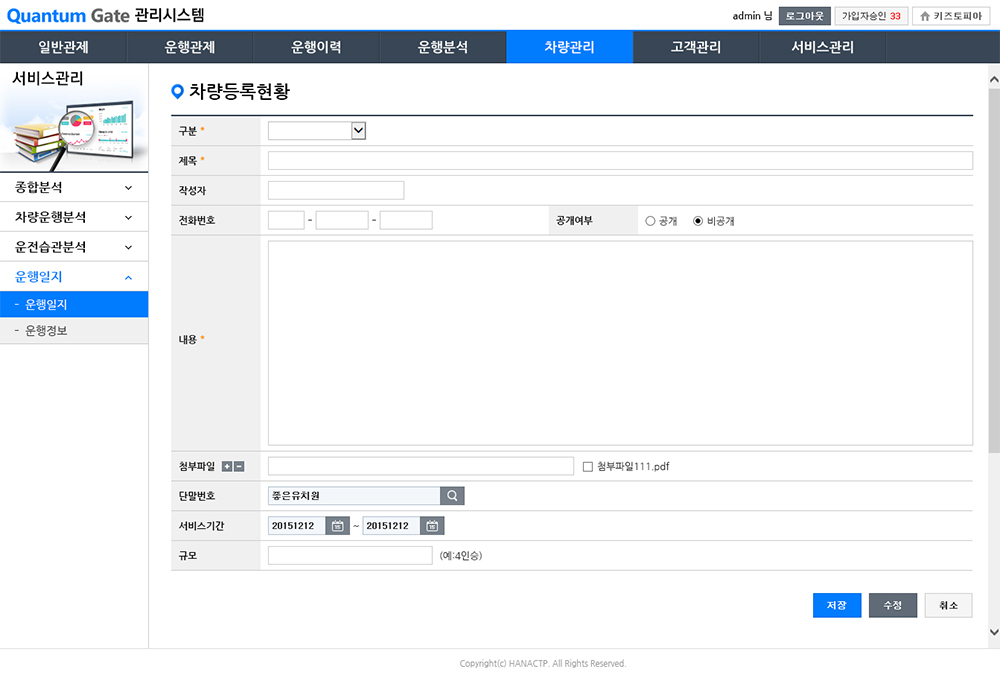Viewport: 1000px width, 678px height.
Task: Open the 고객관리 top menu
Action: (696, 47)
